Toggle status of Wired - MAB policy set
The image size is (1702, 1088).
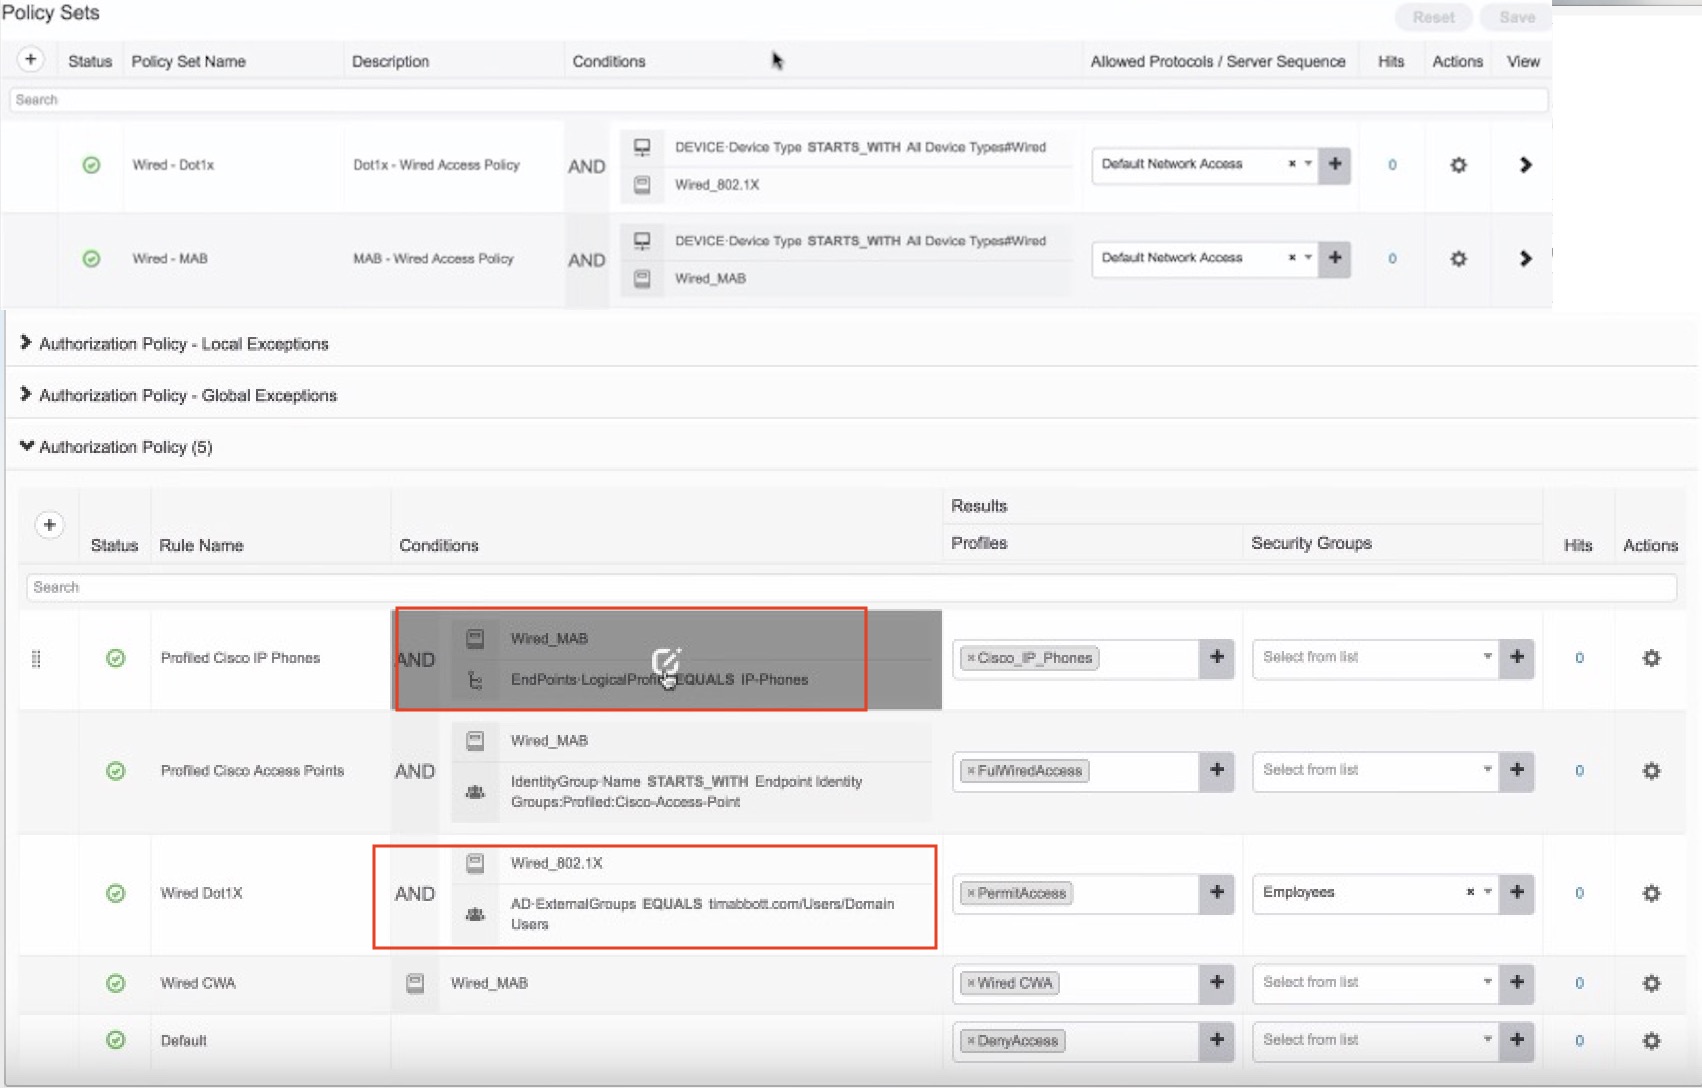(x=91, y=259)
